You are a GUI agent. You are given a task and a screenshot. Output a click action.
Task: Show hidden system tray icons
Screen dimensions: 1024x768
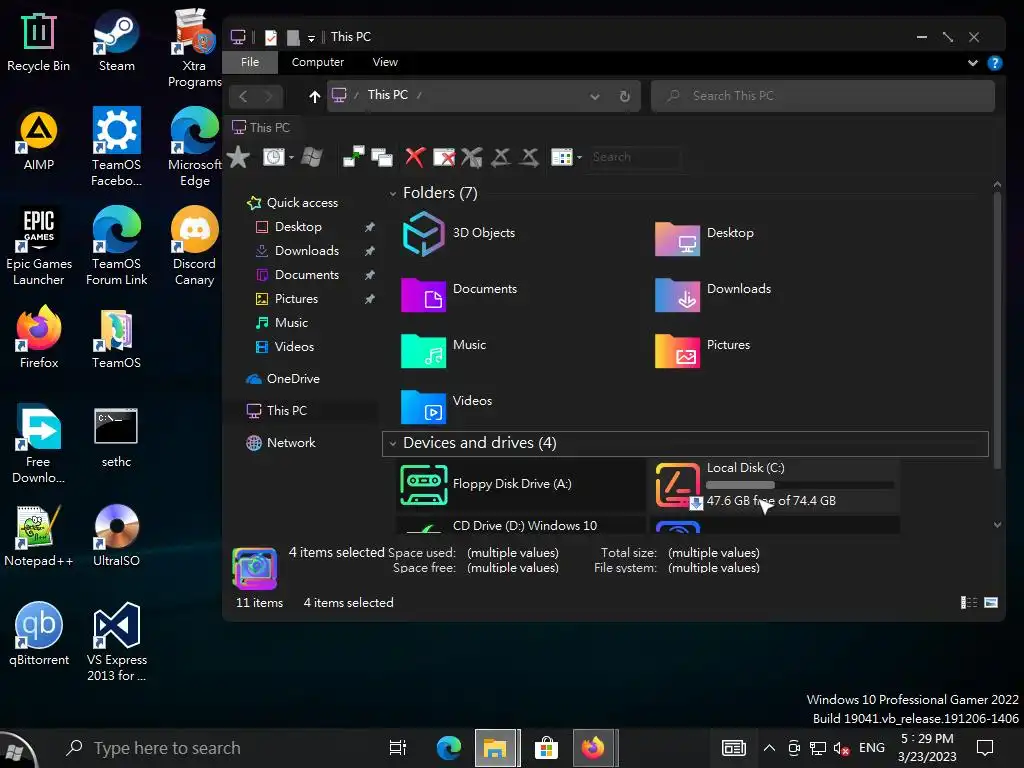[x=769, y=748]
